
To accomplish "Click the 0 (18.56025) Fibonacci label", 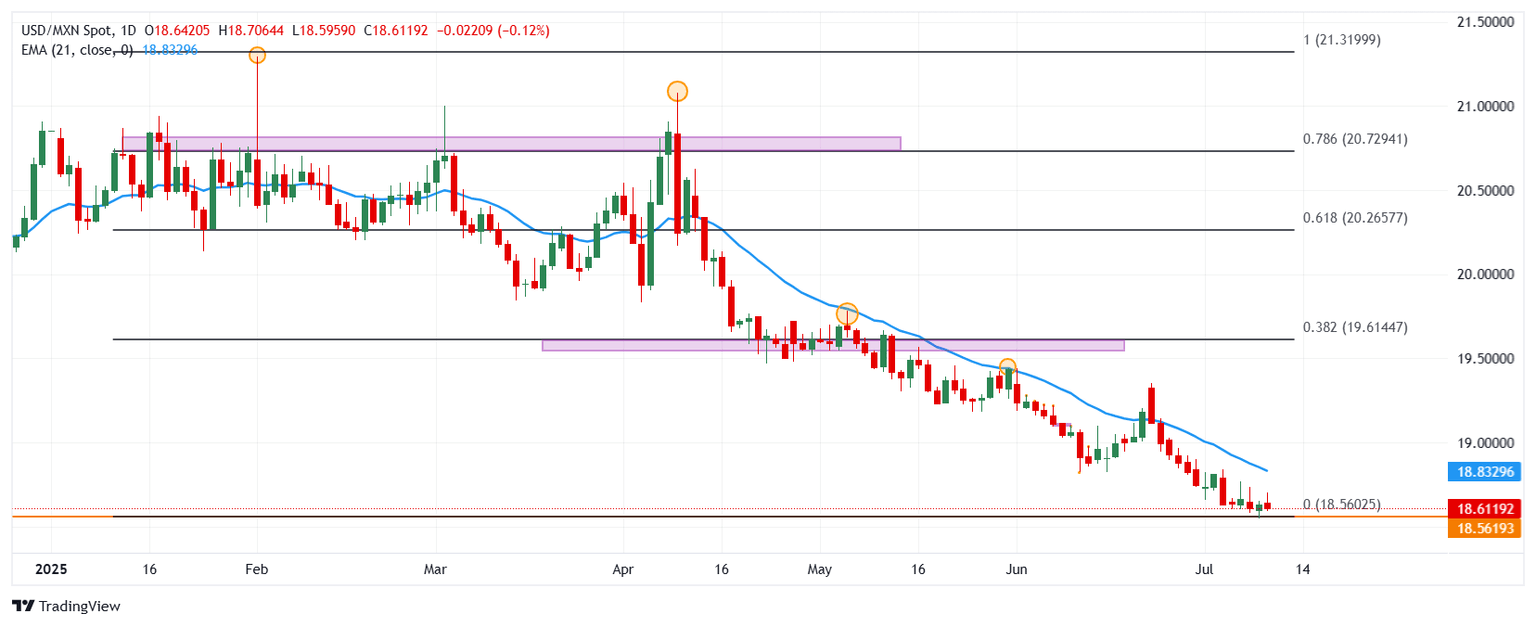I will [1341, 505].
